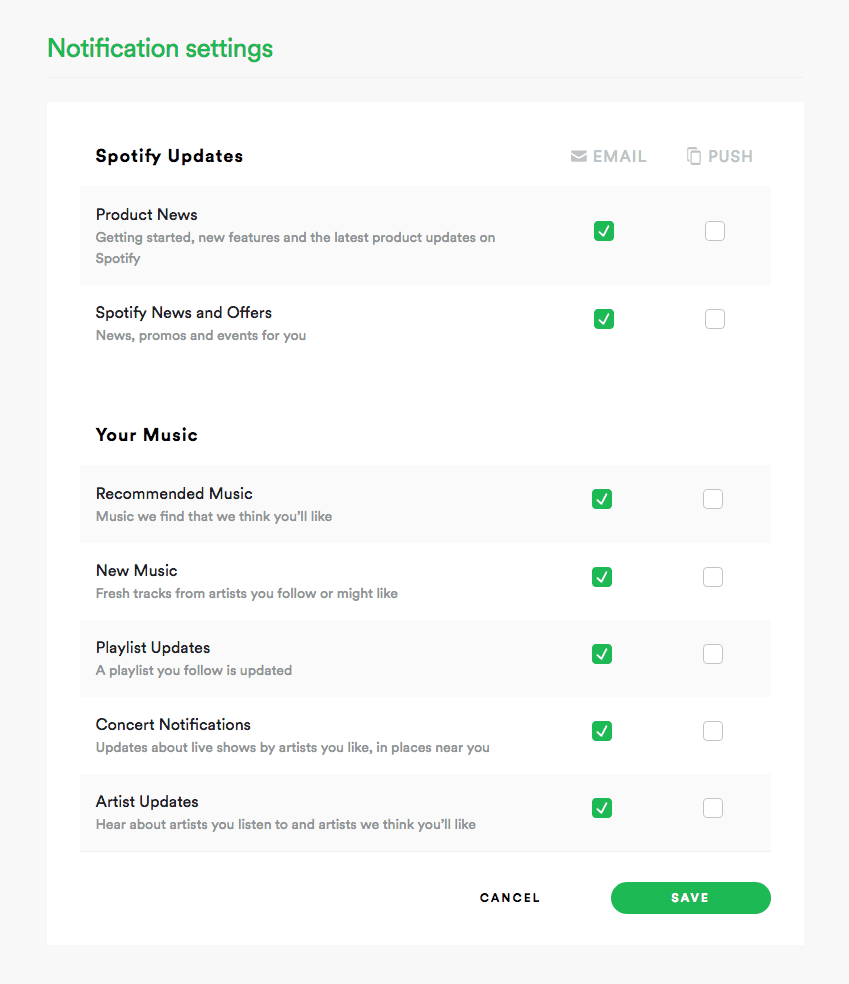The width and height of the screenshot is (849, 984).
Task: Click the Artist Updates label
Action: 147,801
